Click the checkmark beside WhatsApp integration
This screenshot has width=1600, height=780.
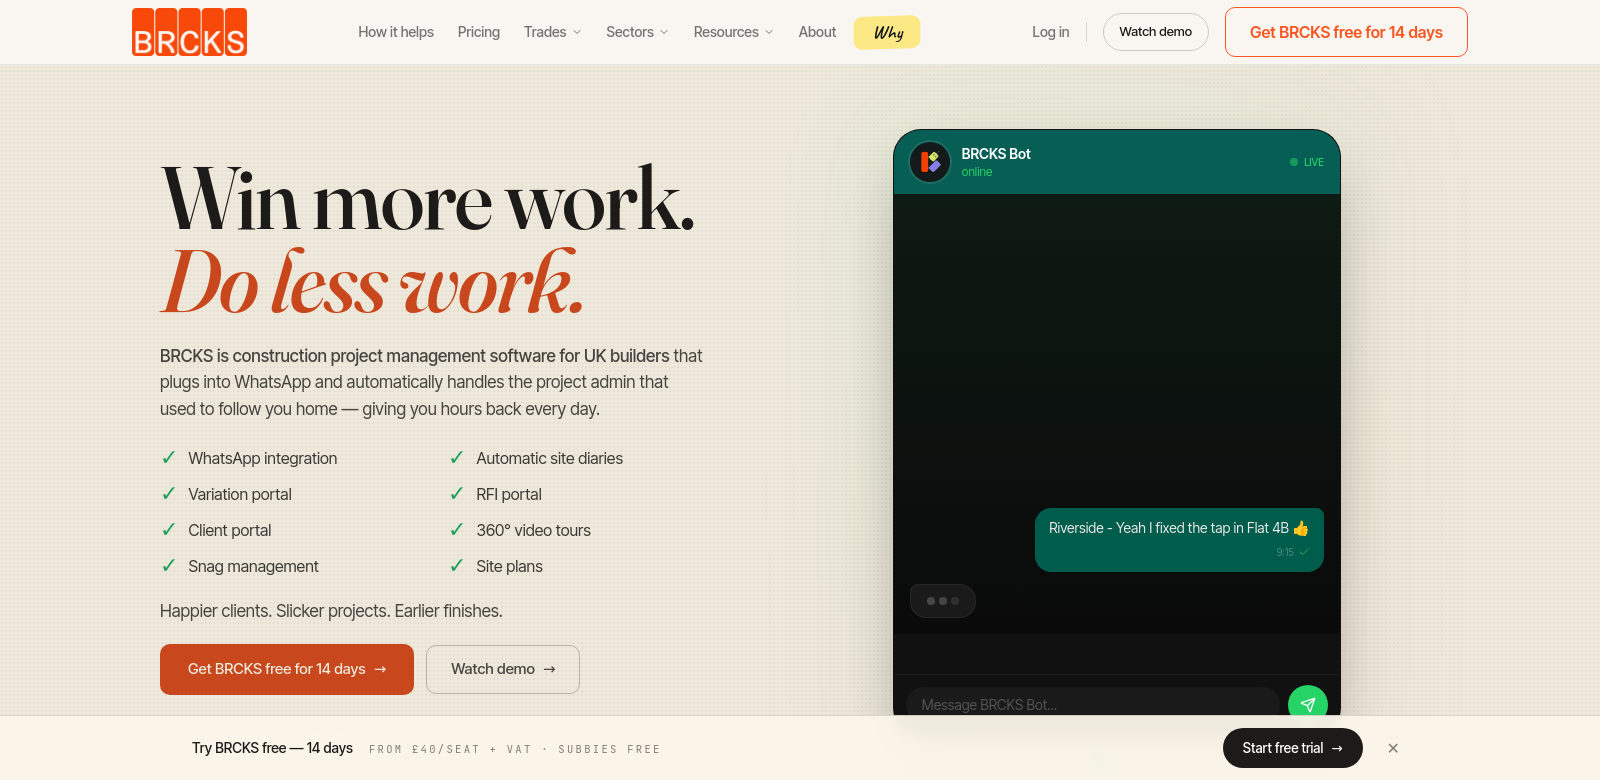(169, 457)
